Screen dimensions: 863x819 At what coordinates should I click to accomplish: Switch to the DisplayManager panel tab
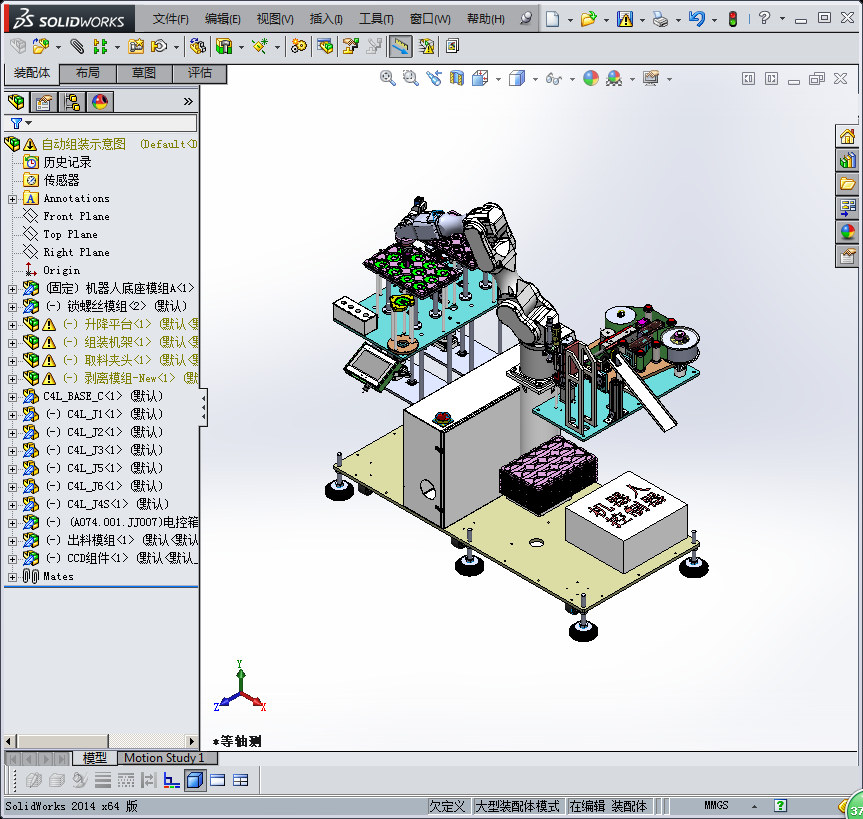[100, 102]
